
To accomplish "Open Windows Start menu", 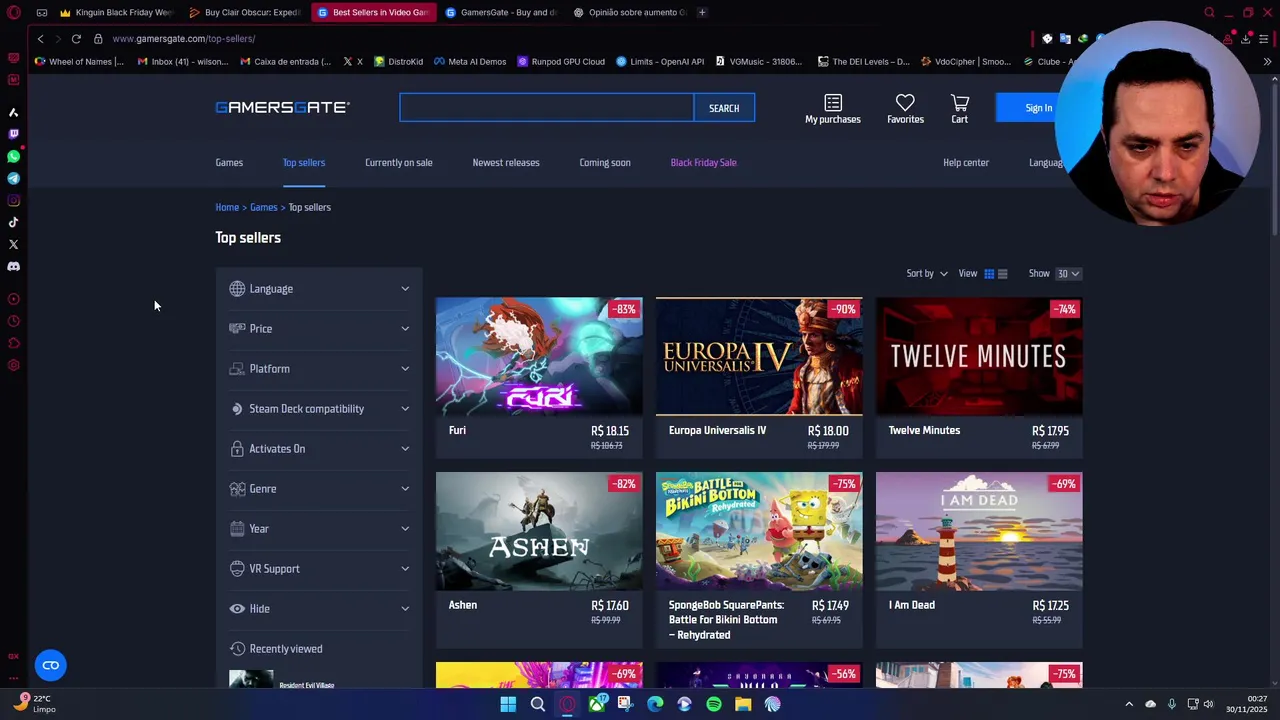I will coord(508,704).
